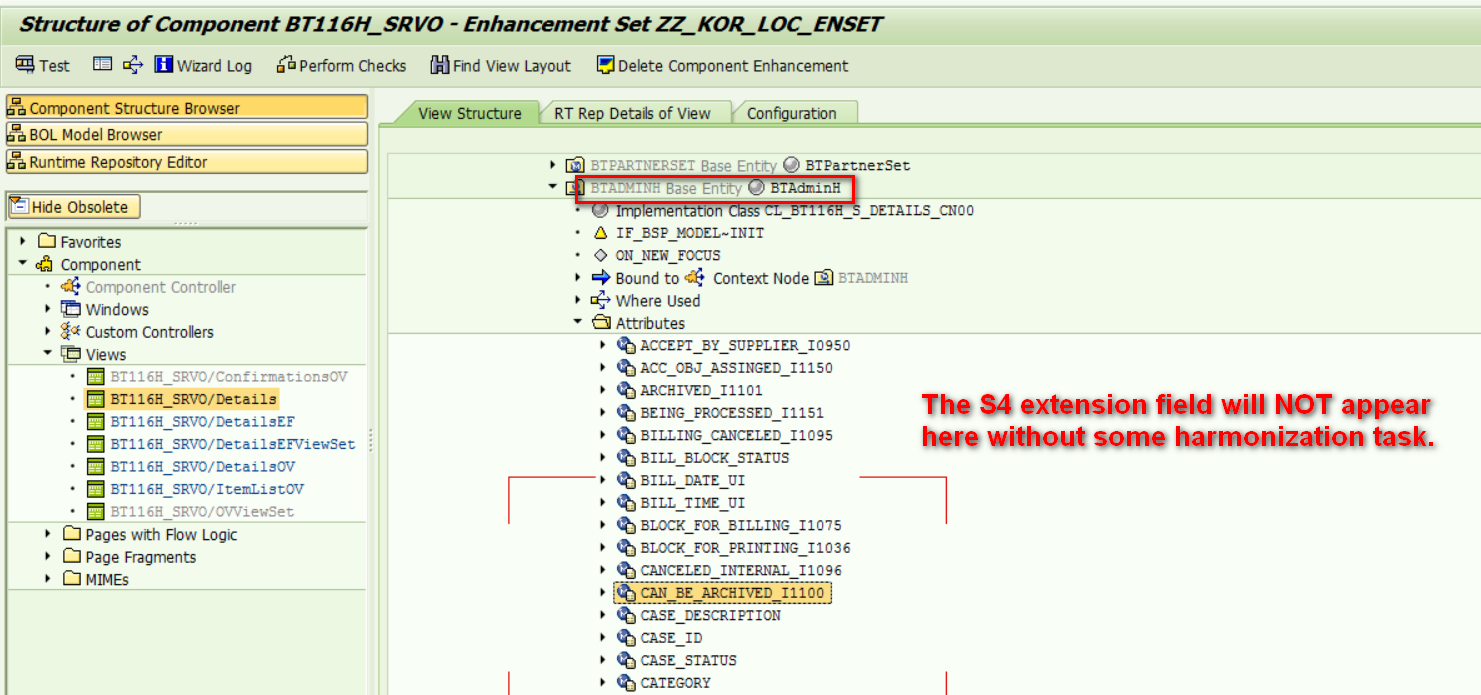This screenshot has width=1481, height=695.
Task: Expand the Windows node
Action: point(47,309)
